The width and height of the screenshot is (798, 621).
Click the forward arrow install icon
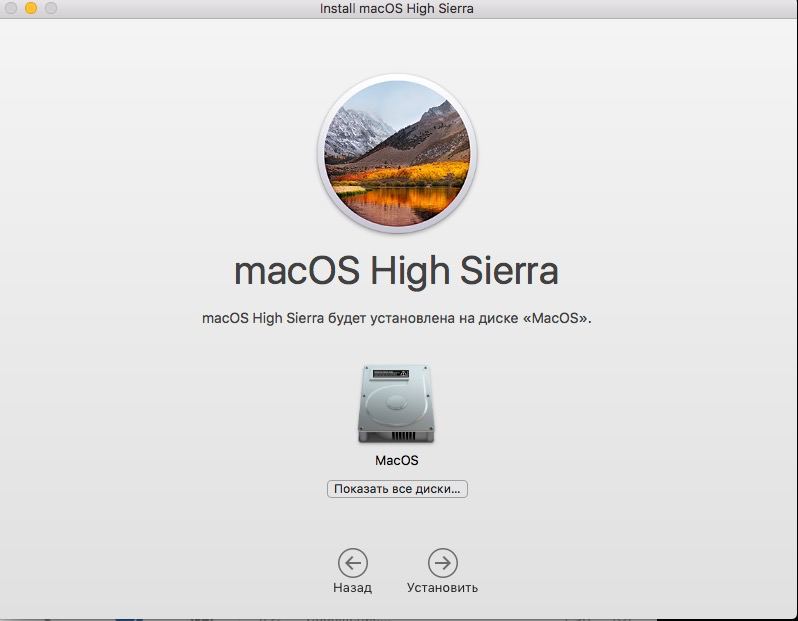443,563
